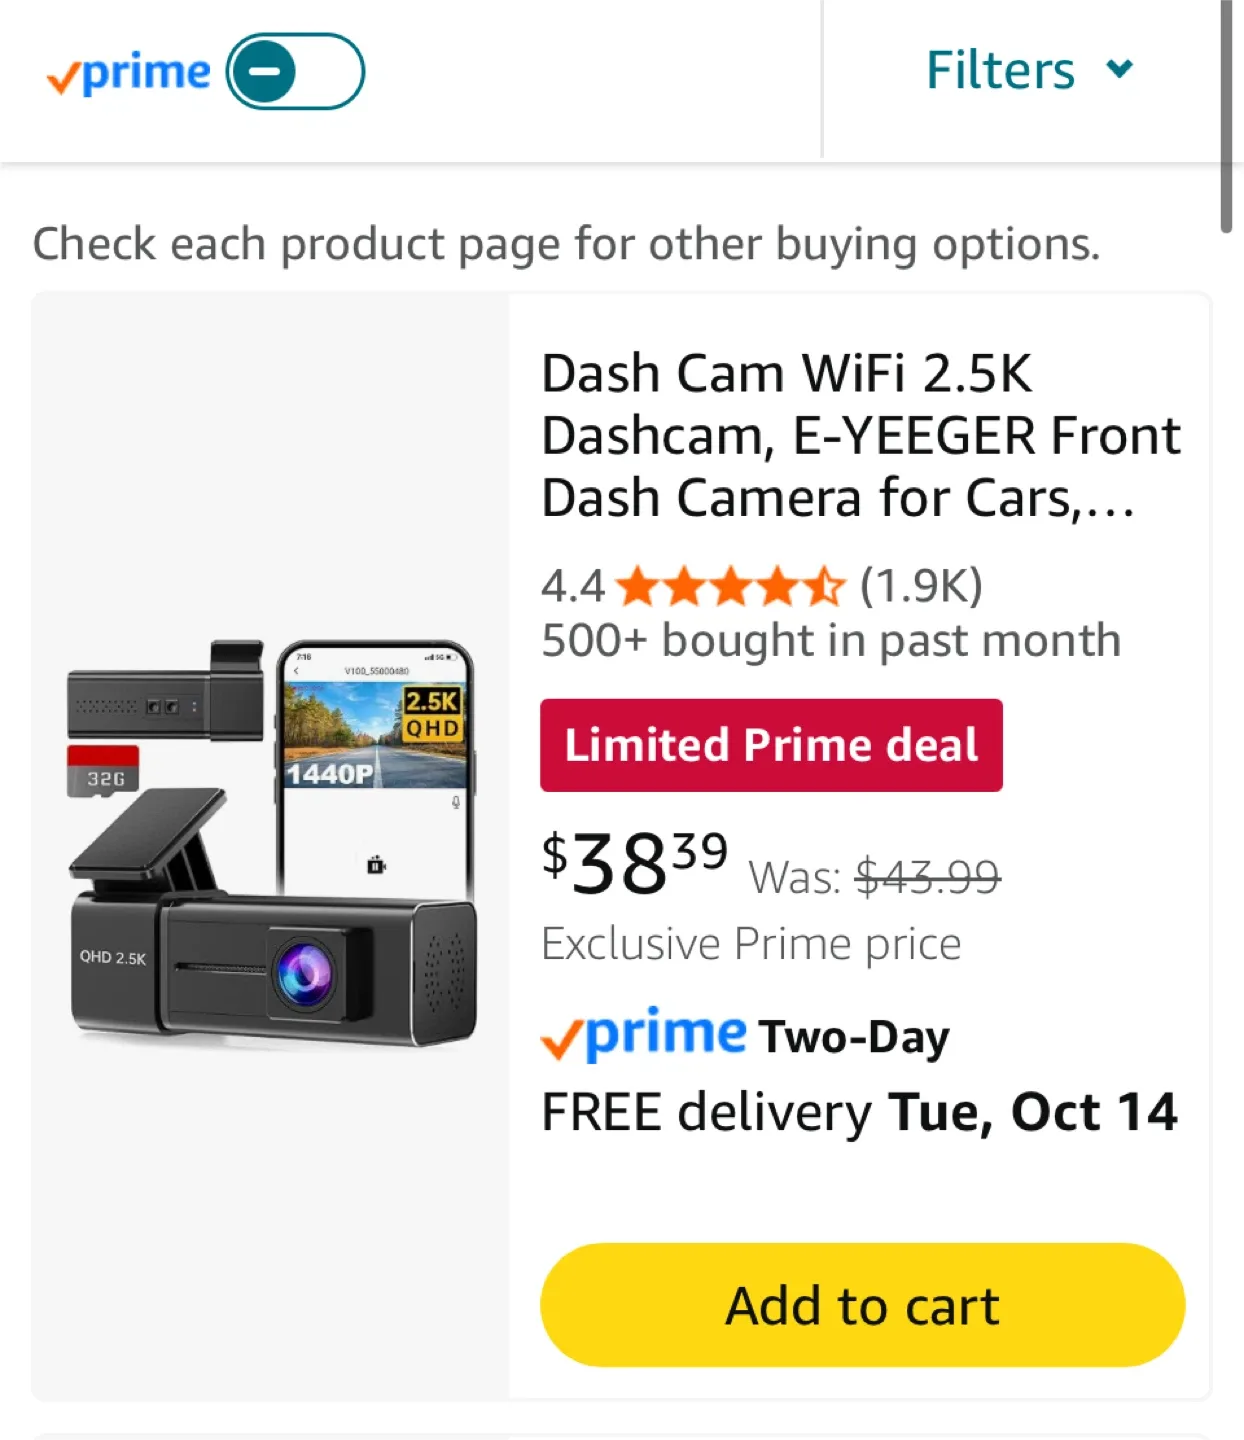1244x1440 pixels.
Task: Toggle the Prime filter switch
Action: pos(295,72)
